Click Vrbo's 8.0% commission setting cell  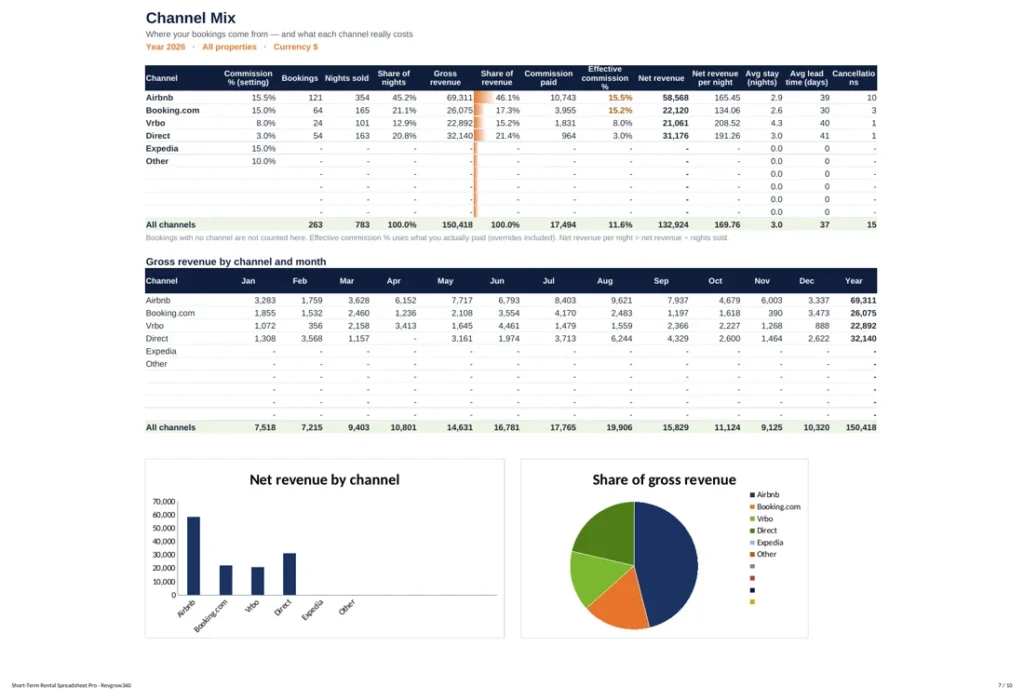[x=266, y=123]
